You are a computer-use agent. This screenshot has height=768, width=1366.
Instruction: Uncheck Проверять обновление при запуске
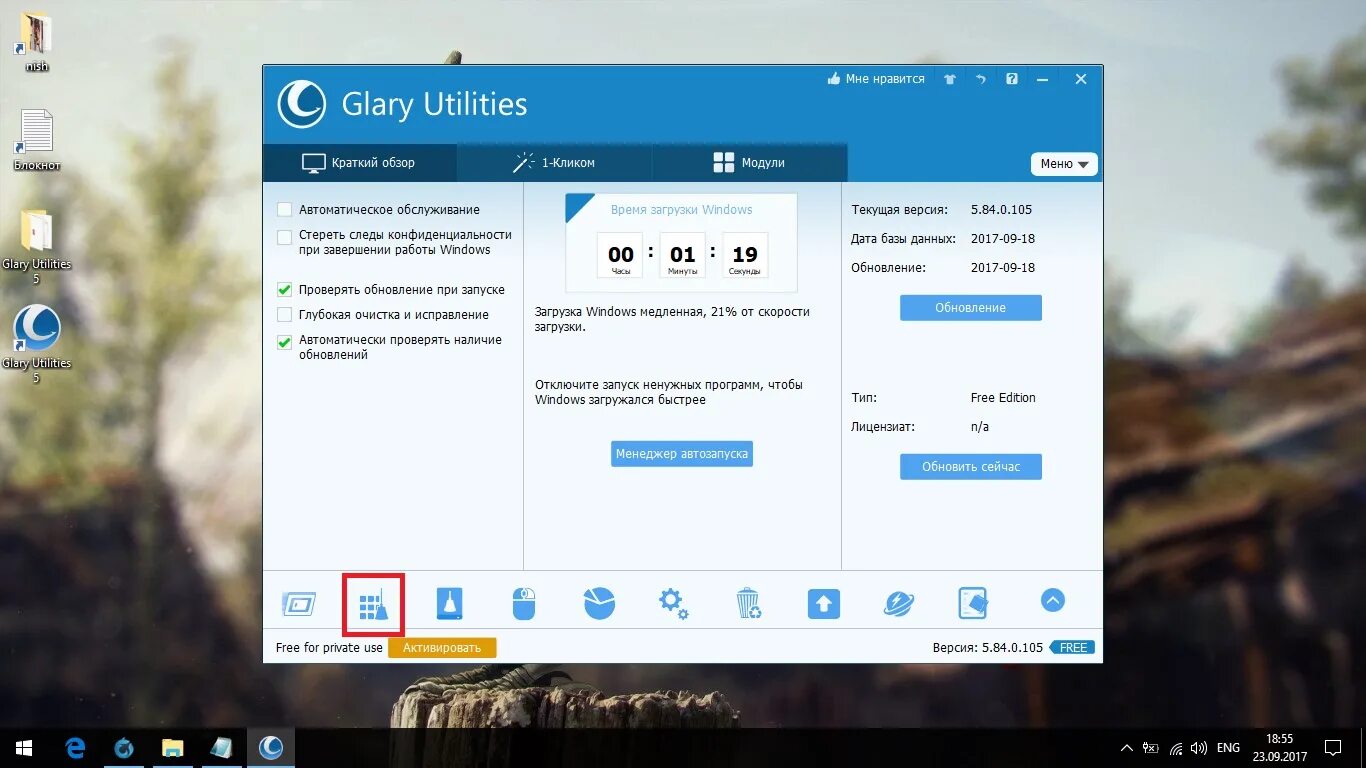point(285,290)
